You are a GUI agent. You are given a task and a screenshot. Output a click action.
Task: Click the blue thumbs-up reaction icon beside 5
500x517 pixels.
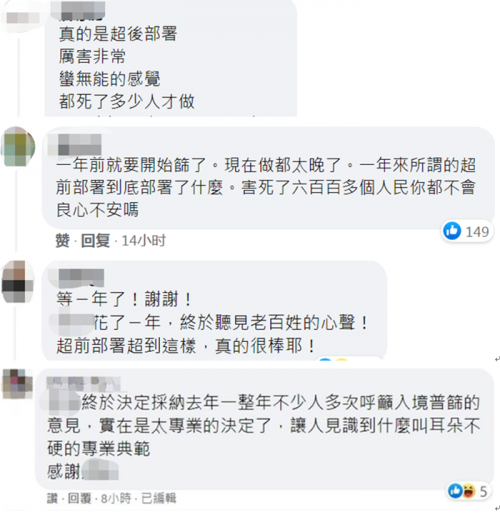[x=455, y=491]
